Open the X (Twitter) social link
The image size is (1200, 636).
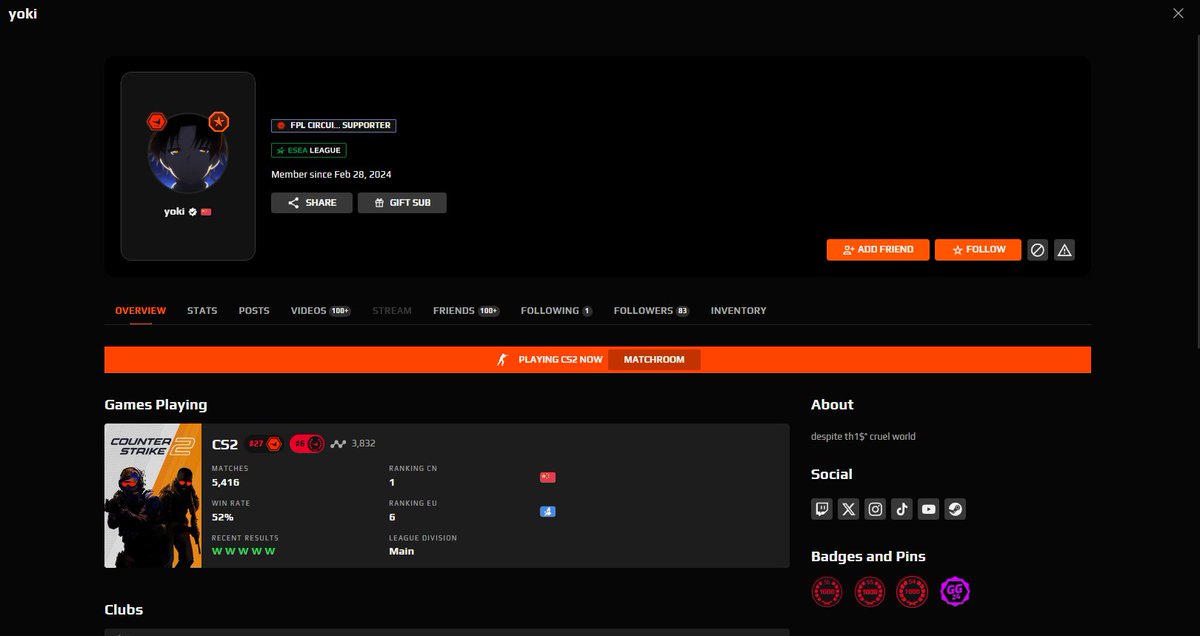(849, 509)
